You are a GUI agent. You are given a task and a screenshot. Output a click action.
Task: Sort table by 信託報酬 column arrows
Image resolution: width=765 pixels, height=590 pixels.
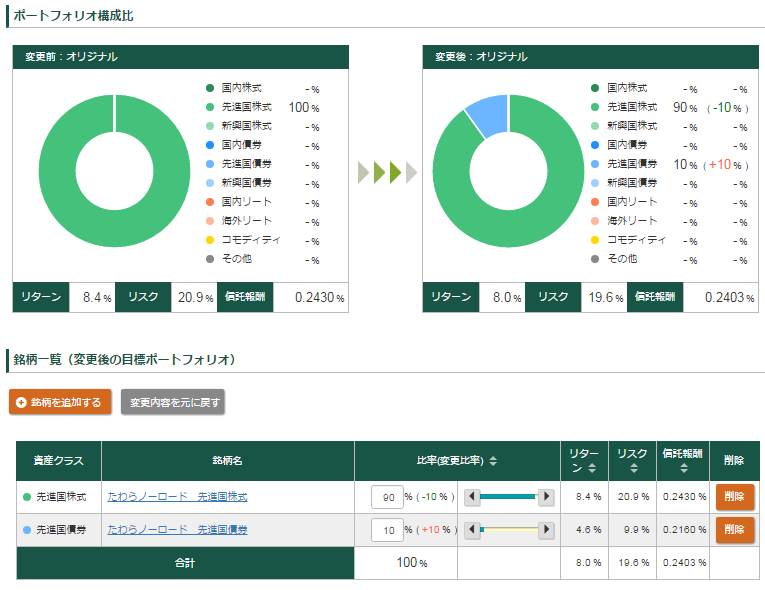click(x=684, y=468)
